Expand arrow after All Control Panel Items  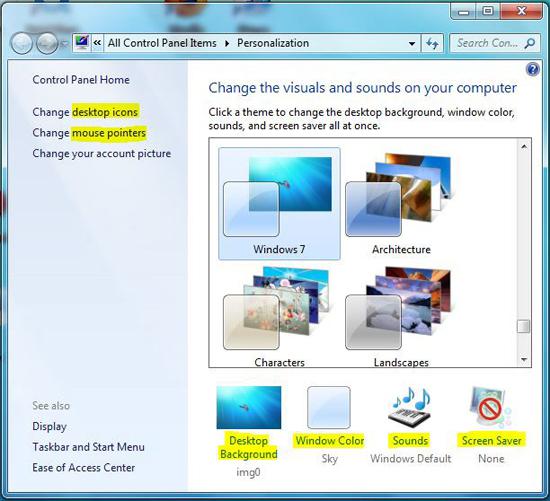coord(227,44)
